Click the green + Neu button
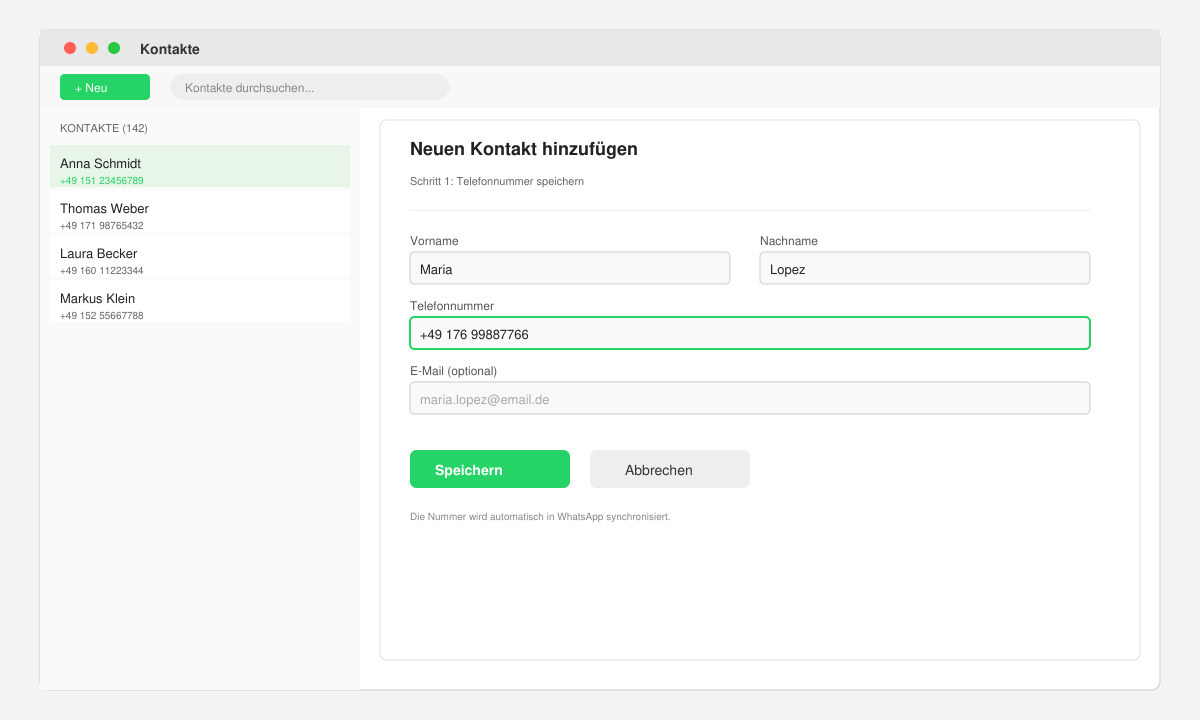 click(x=105, y=87)
